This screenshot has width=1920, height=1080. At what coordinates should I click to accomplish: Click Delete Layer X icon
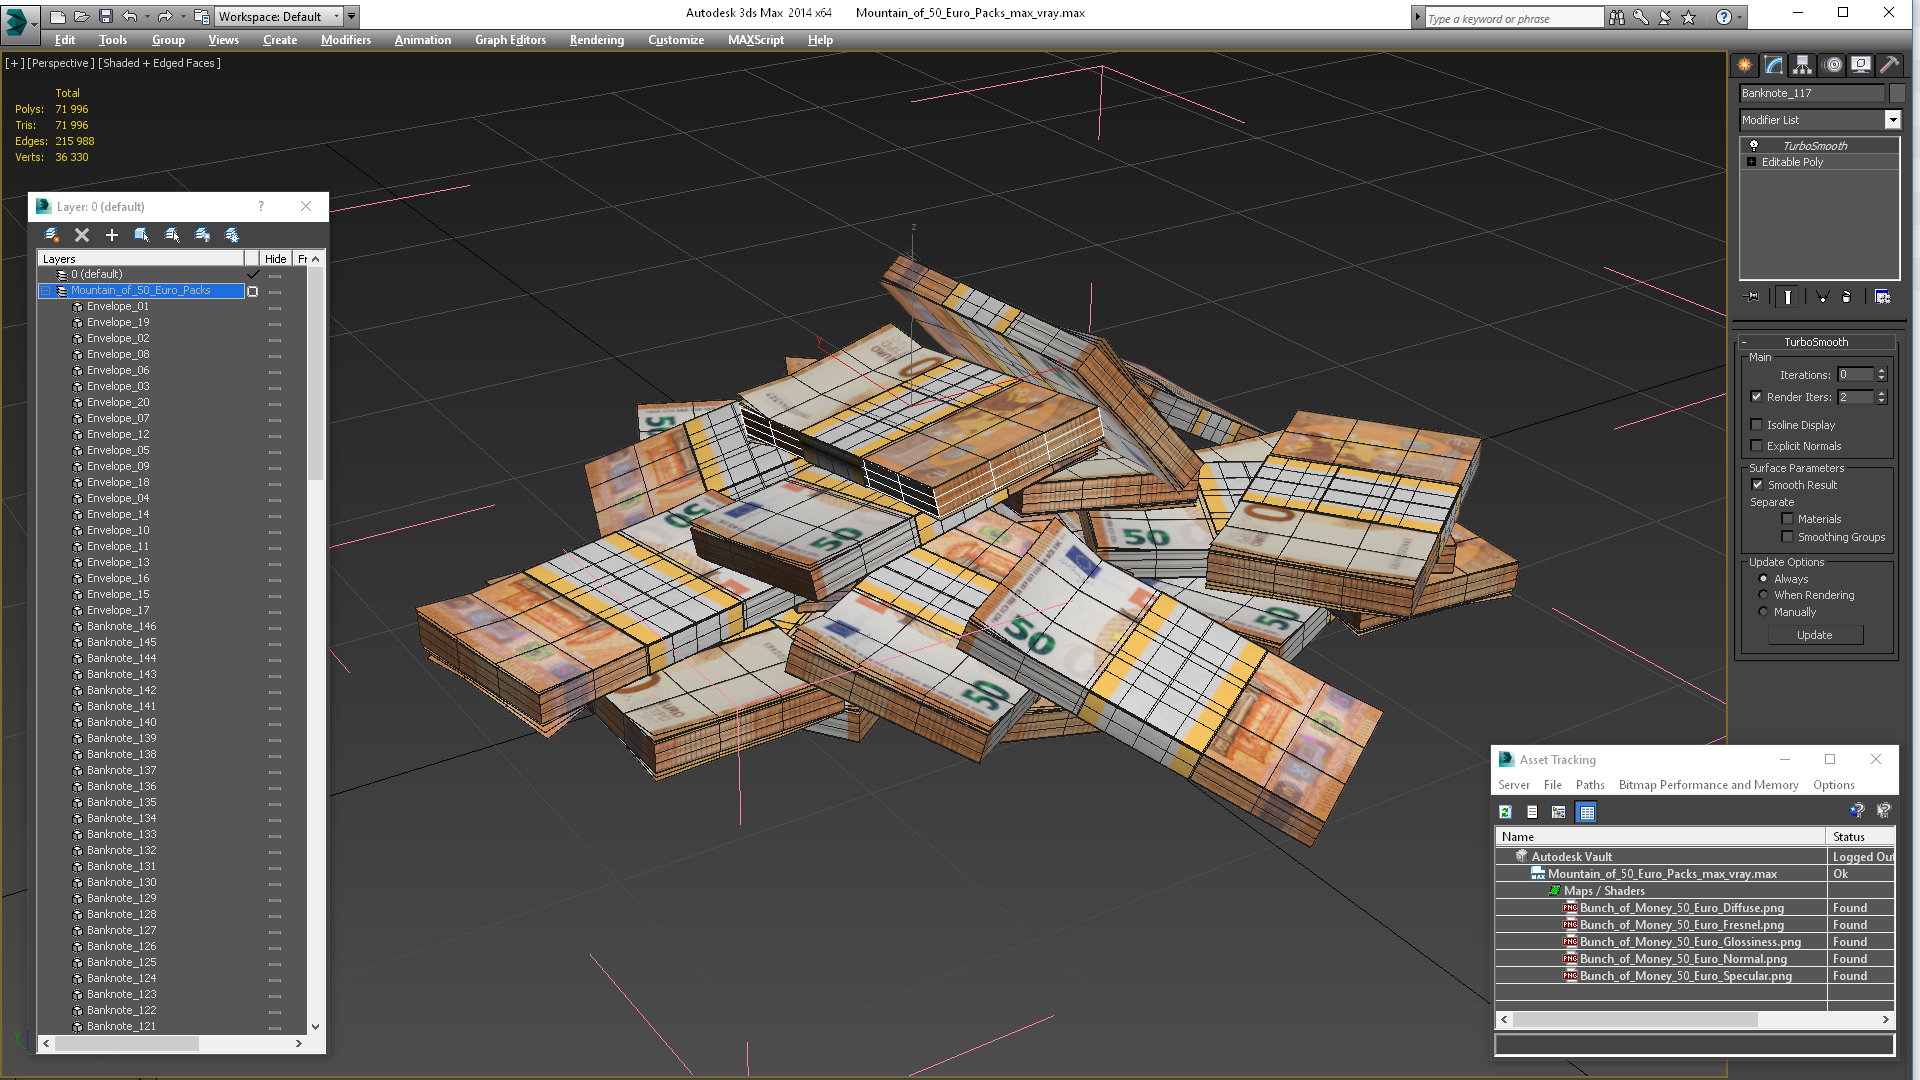click(82, 235)
